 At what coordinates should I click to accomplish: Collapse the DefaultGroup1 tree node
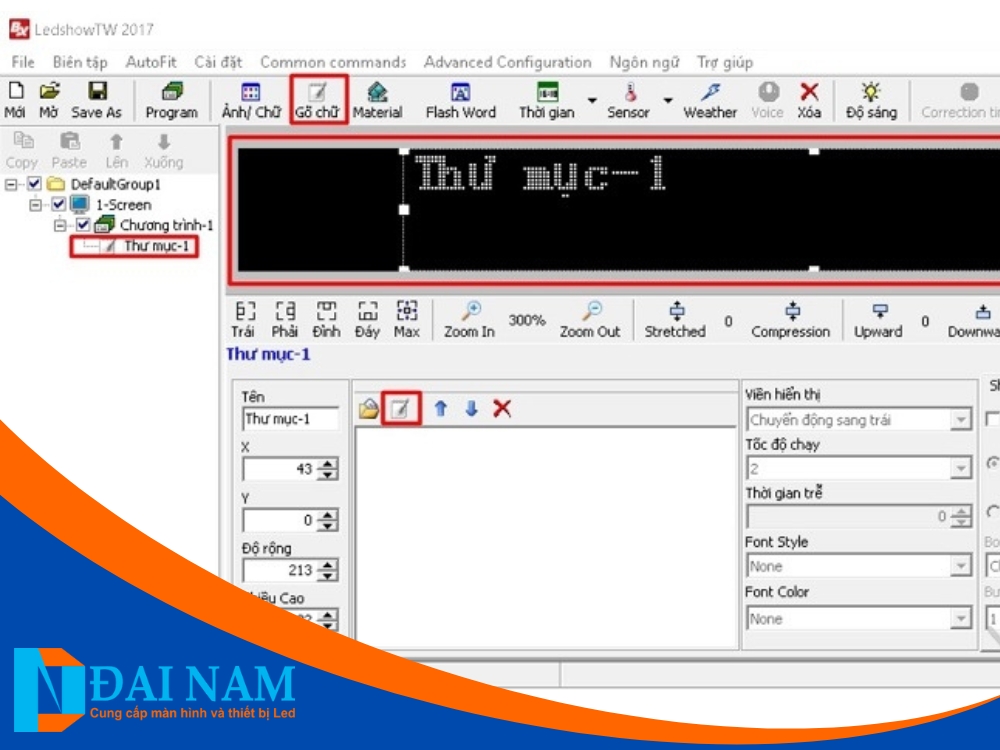click(x=11, y=185)
